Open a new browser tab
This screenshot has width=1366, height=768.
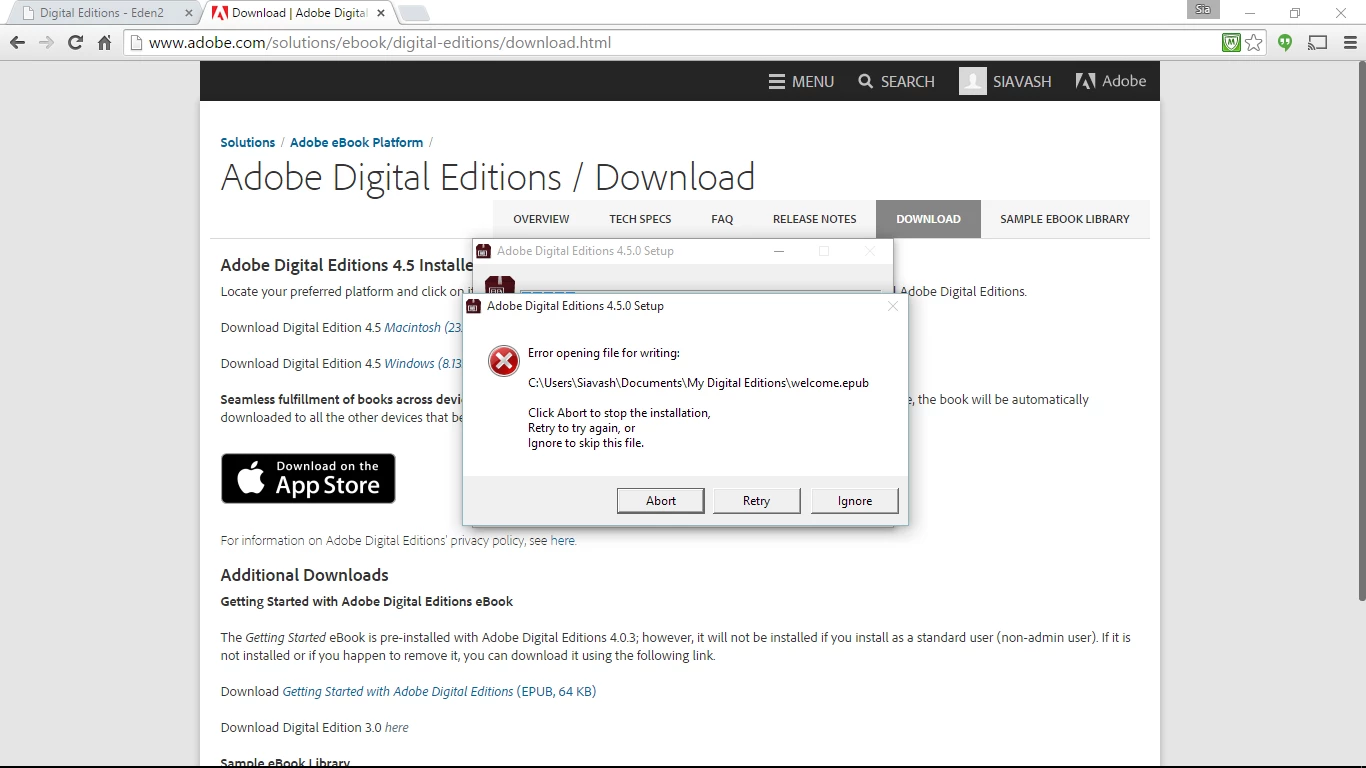414,13
